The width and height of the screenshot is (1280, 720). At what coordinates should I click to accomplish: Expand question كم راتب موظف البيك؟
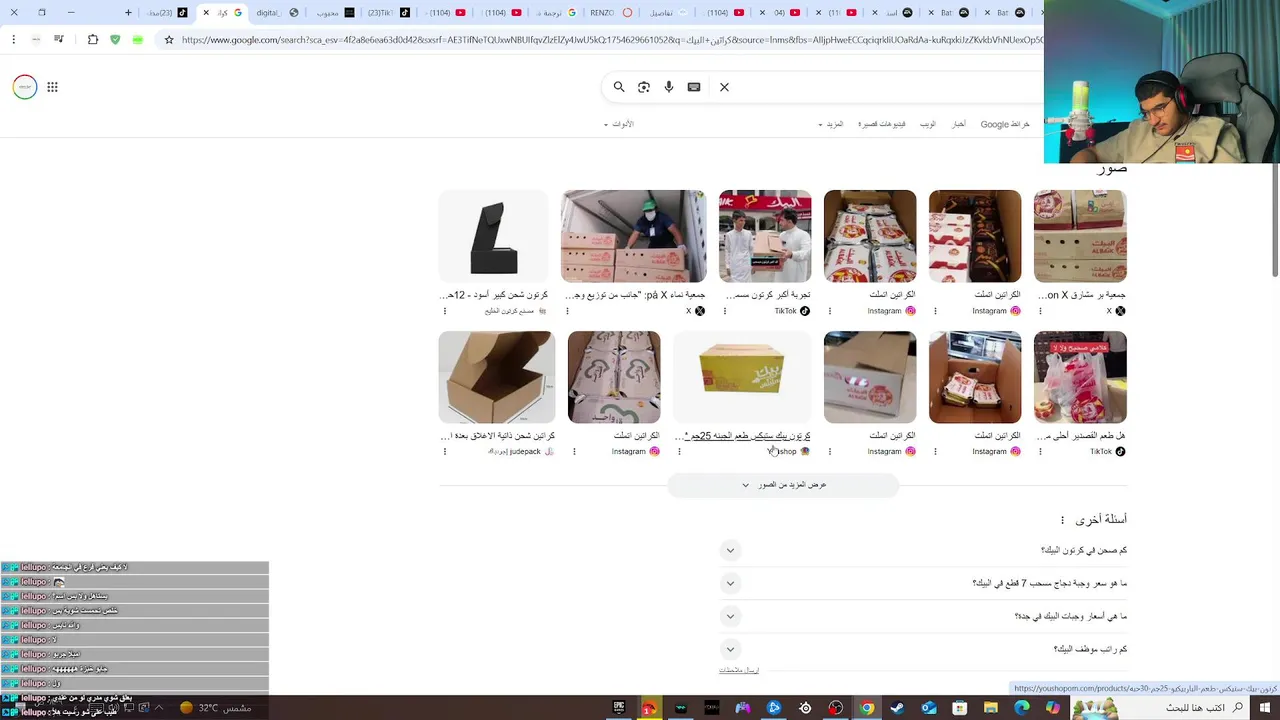(730, 649)
